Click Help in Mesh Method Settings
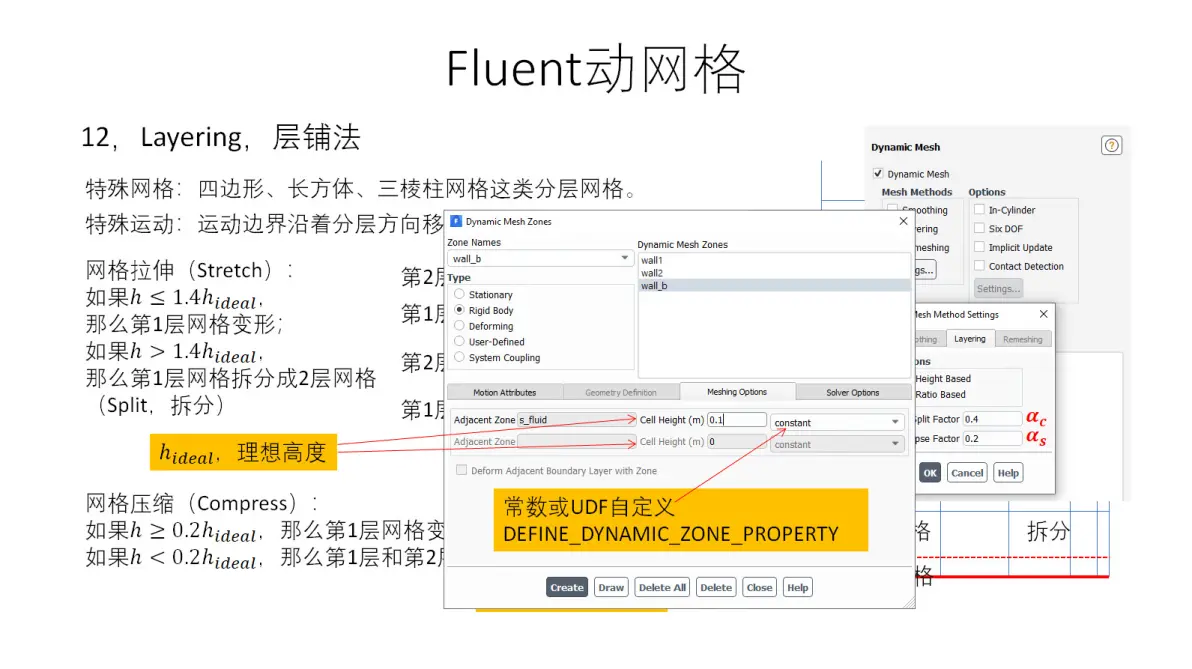 coord(1008,473)
